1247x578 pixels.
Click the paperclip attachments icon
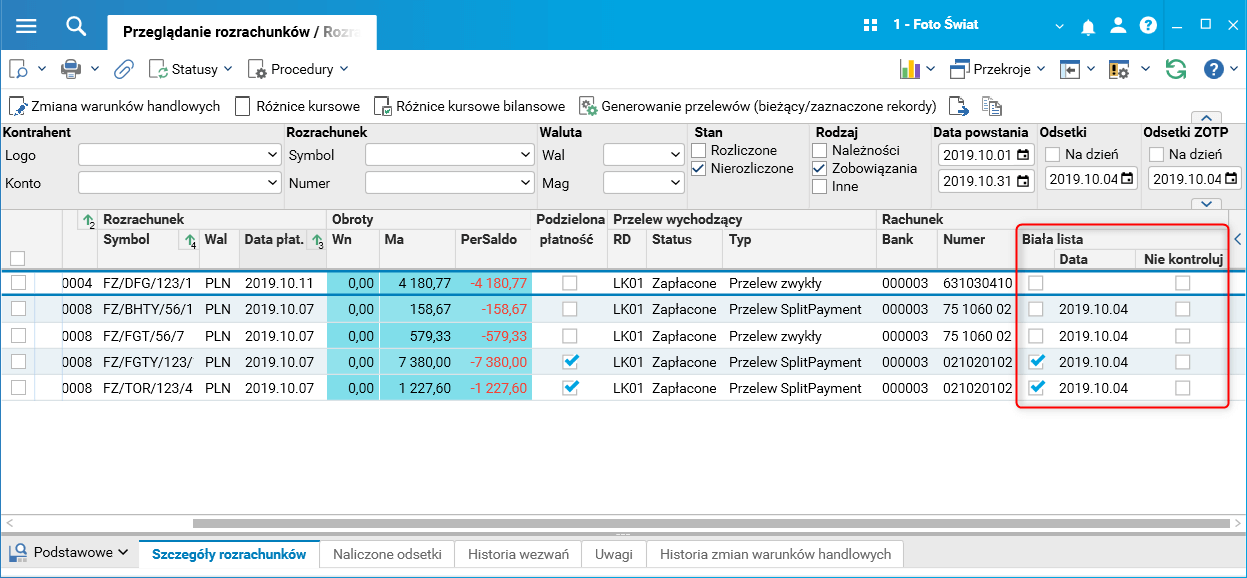pos(124,69)
